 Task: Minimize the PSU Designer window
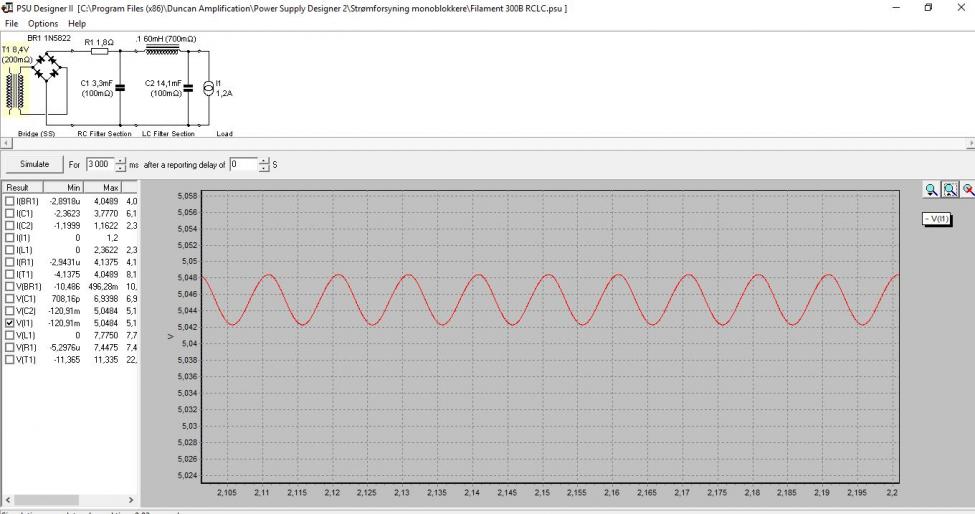tap(897, 8)
